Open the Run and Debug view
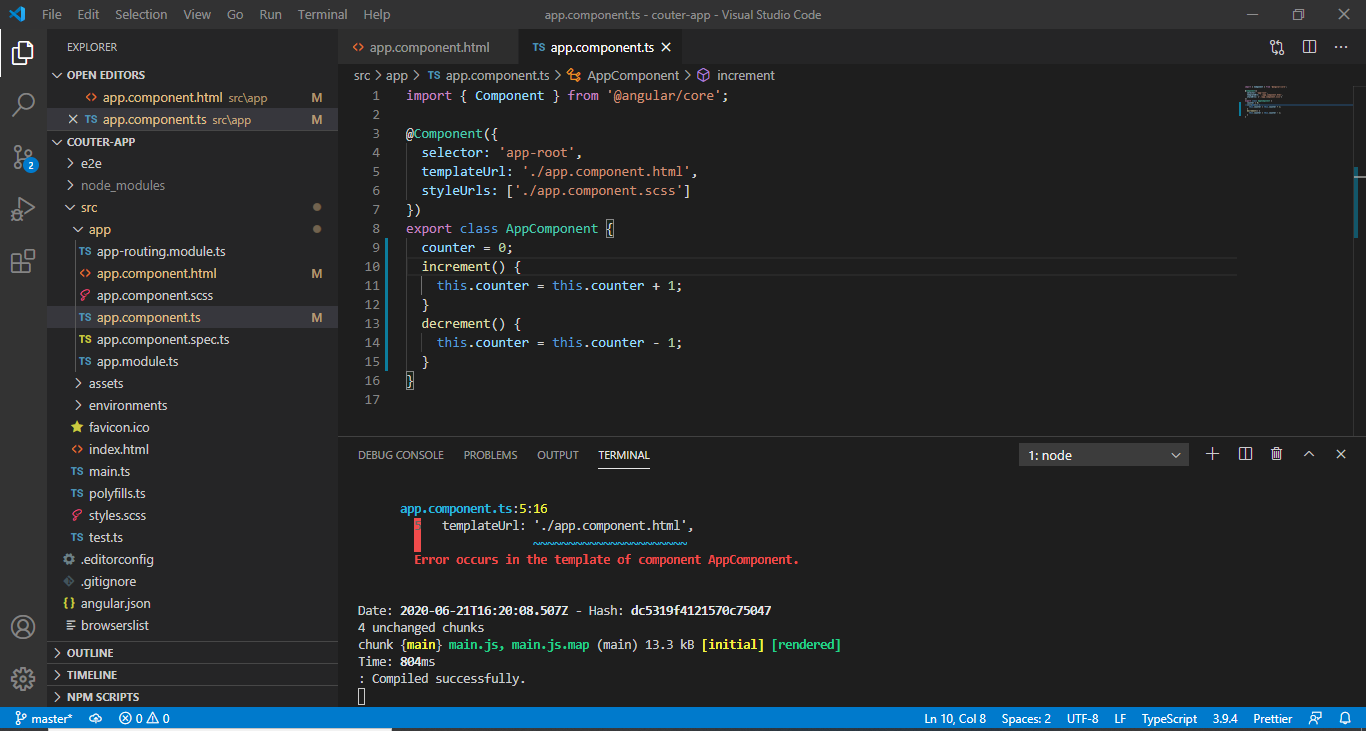The height and width of the screenshot is (731, 1366). click(x=22, y=209)
